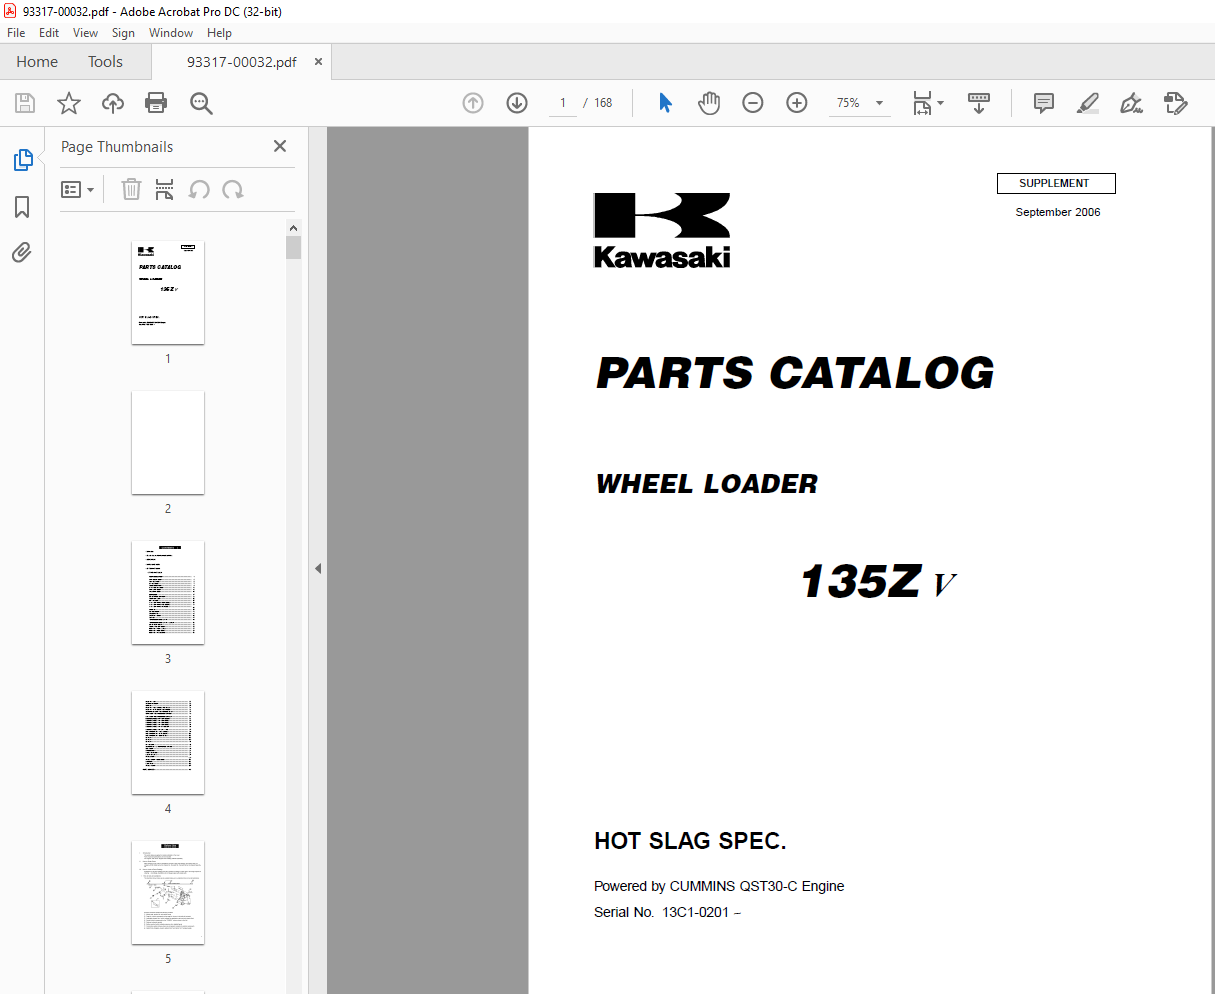Click 'Powered by CUMMINS QST30-C Engine' text

(x=719, y=886)
